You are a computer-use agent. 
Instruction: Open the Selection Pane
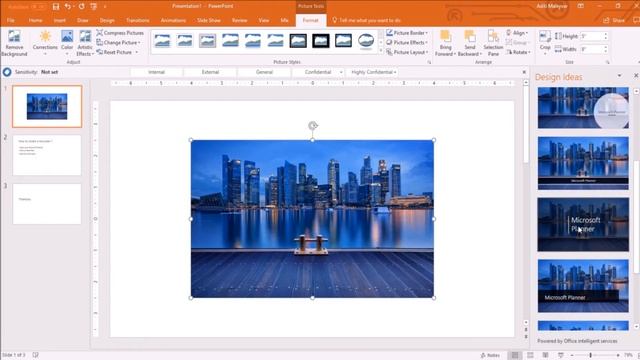[x=493, y=42]
